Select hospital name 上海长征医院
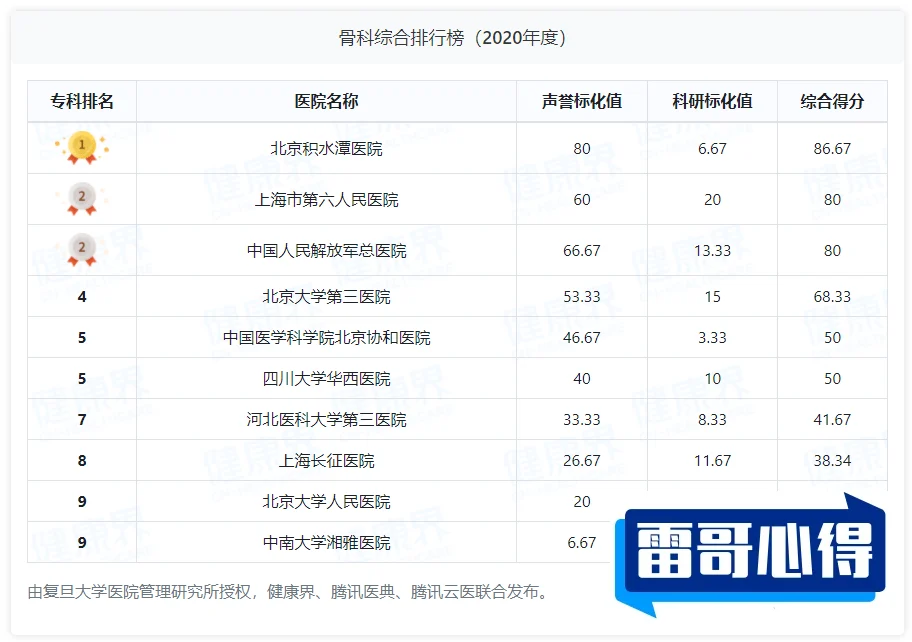The height and width of the screenshot is (642, 912). click(x=326, y=461)
